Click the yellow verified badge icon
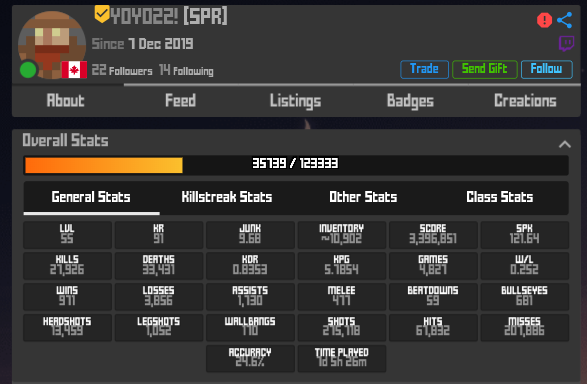 (x=101, y=14)
